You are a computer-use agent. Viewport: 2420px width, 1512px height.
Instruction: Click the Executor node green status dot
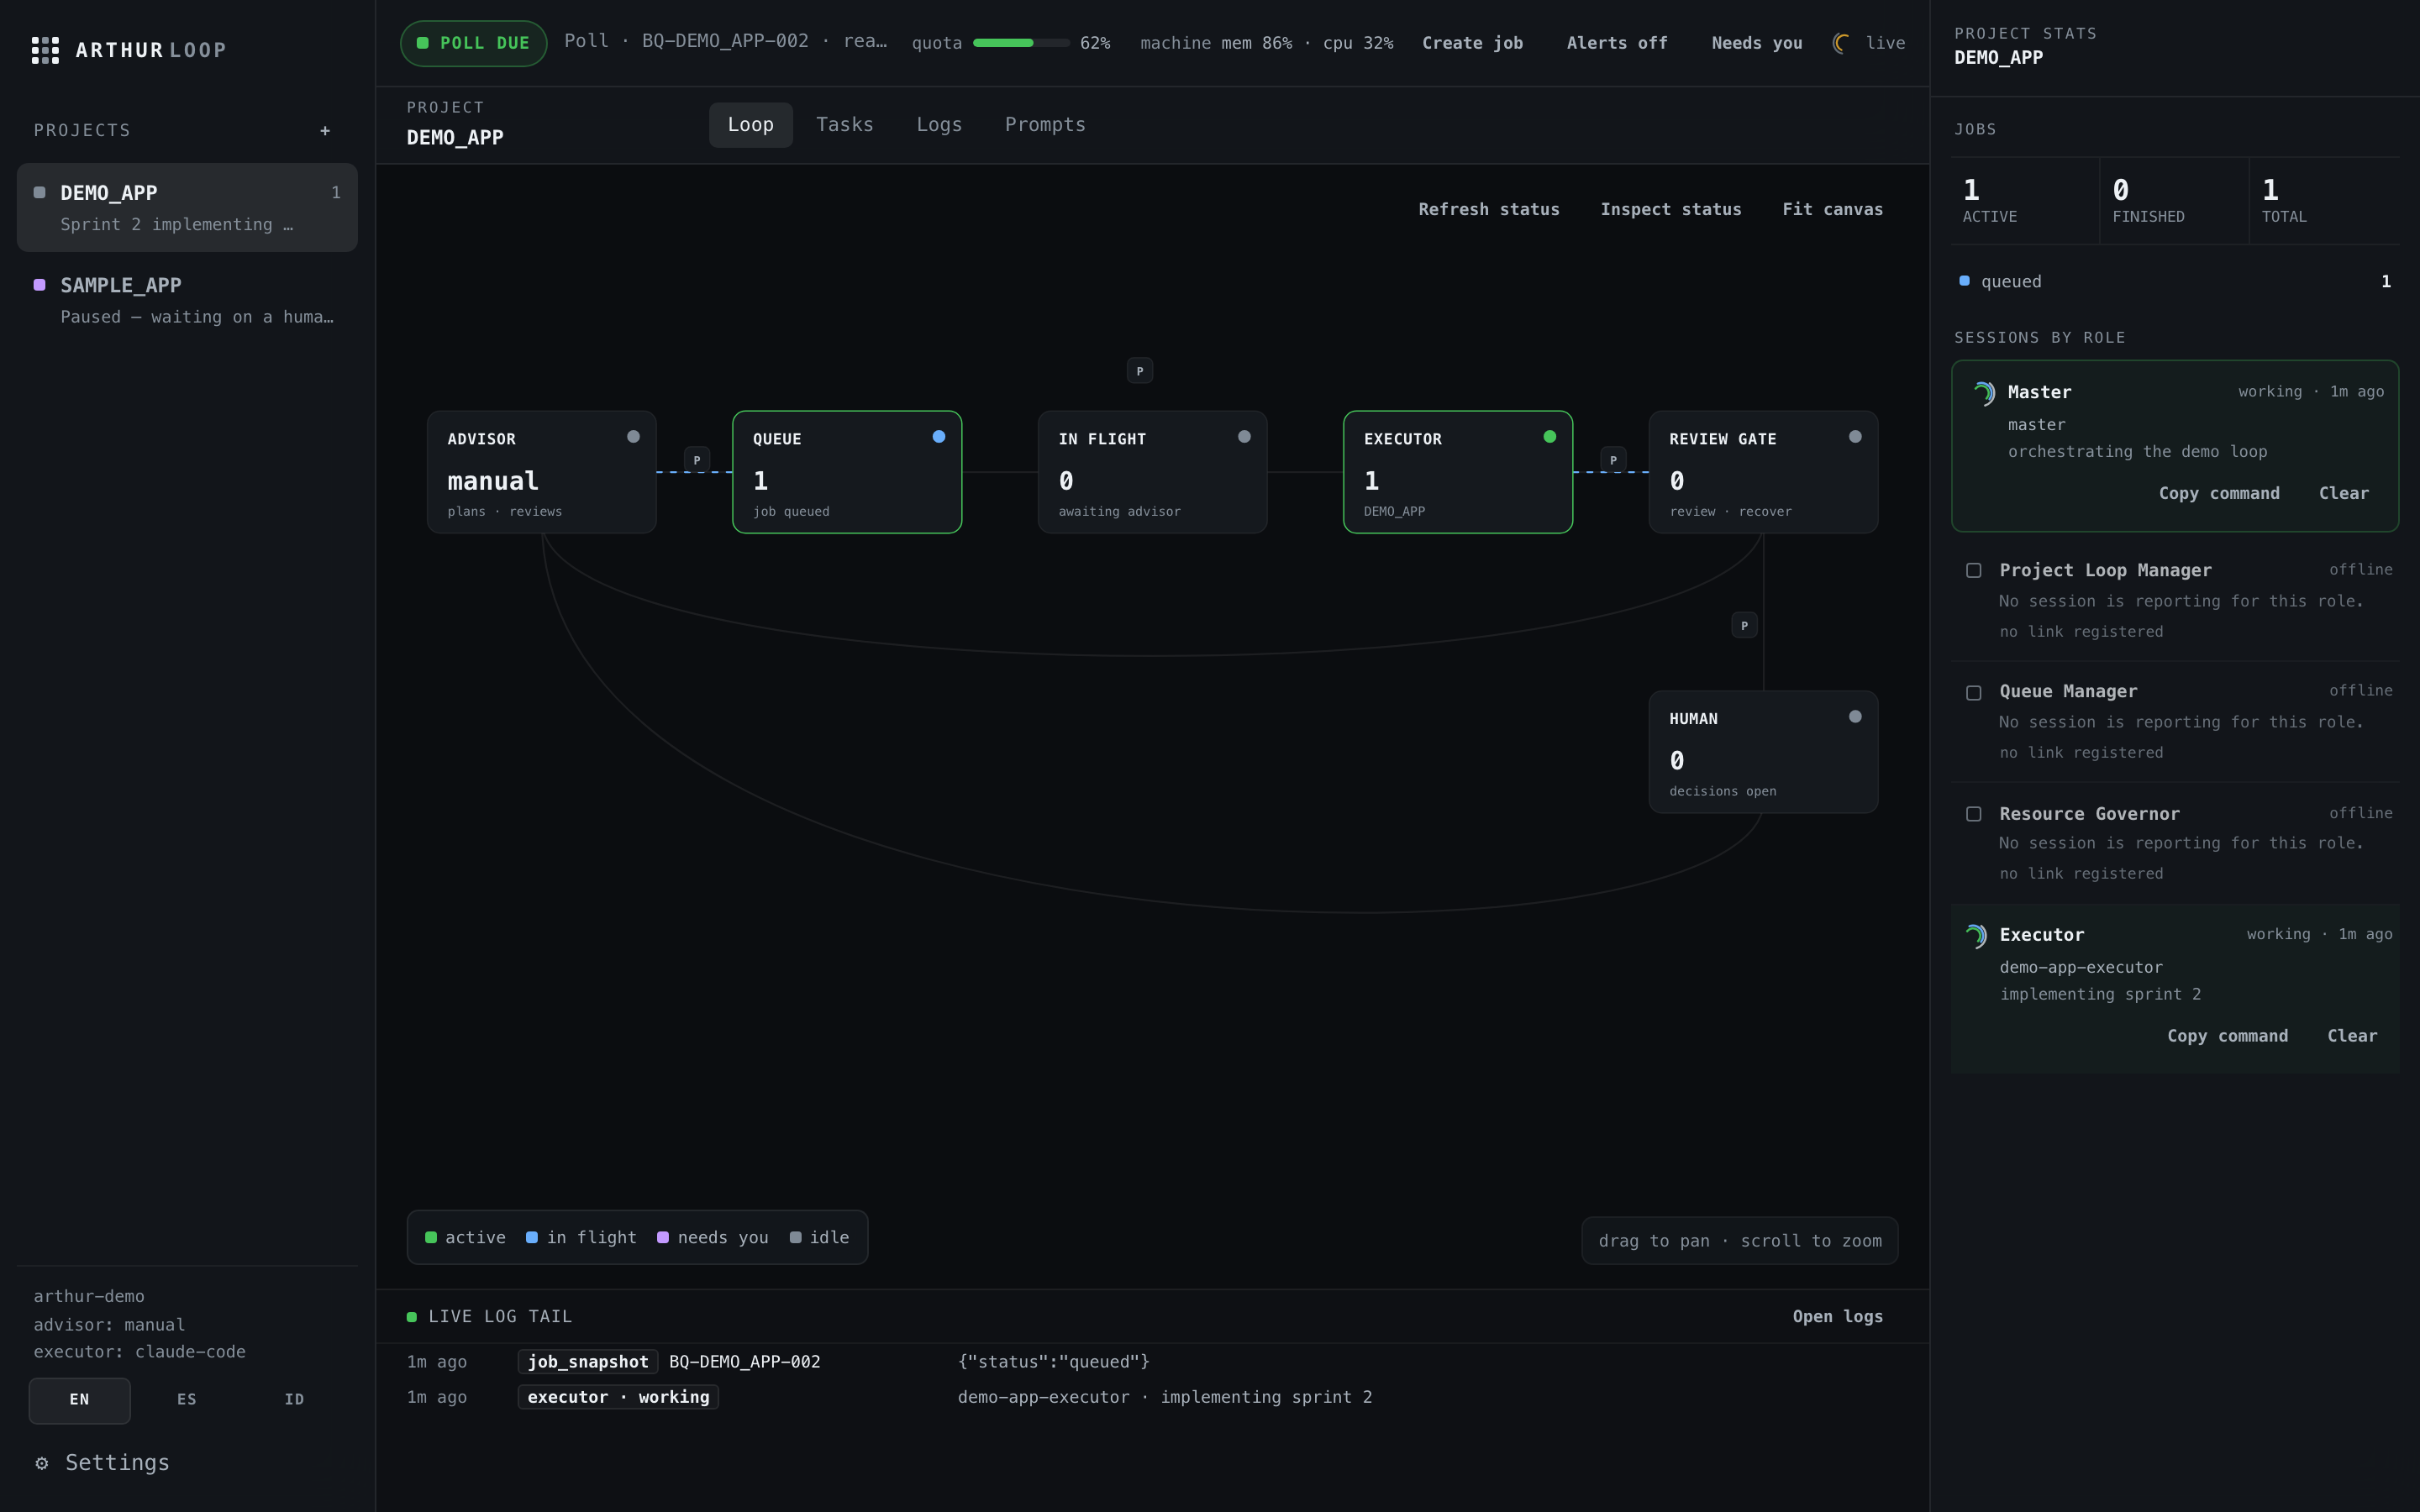[x=1550, y=436]
